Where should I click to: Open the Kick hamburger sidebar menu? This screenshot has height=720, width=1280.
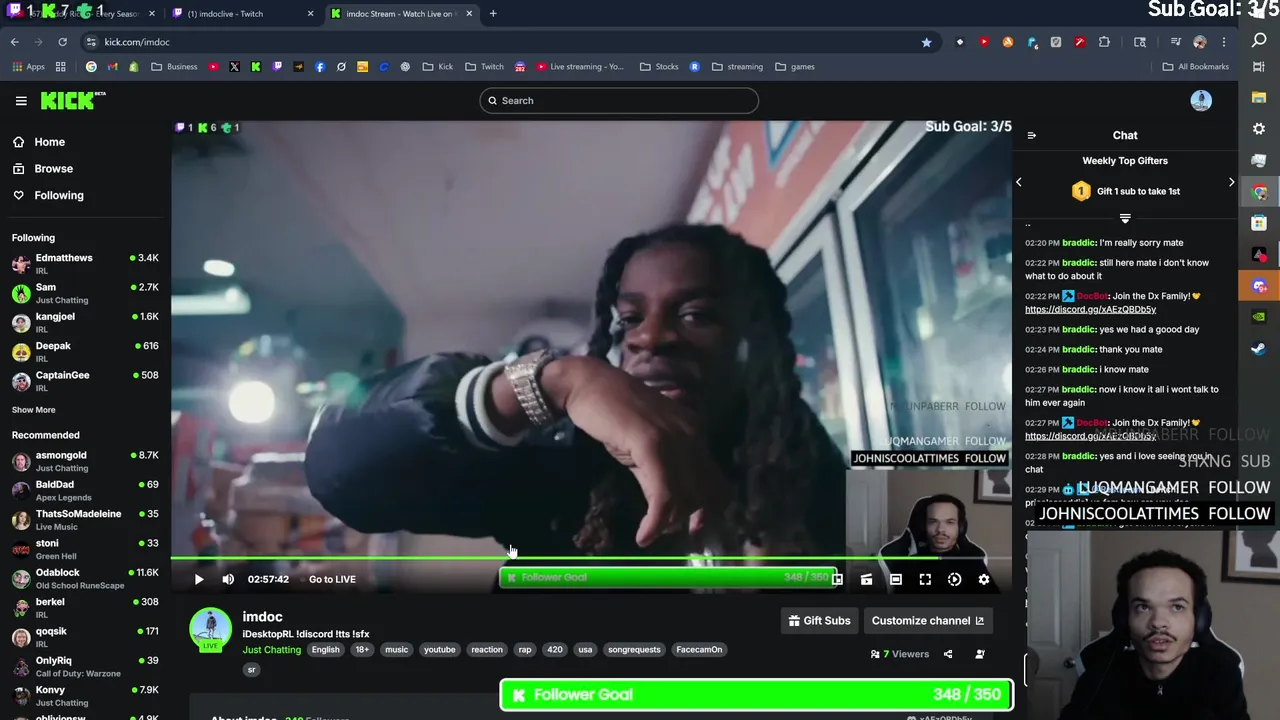click(21, 101)
